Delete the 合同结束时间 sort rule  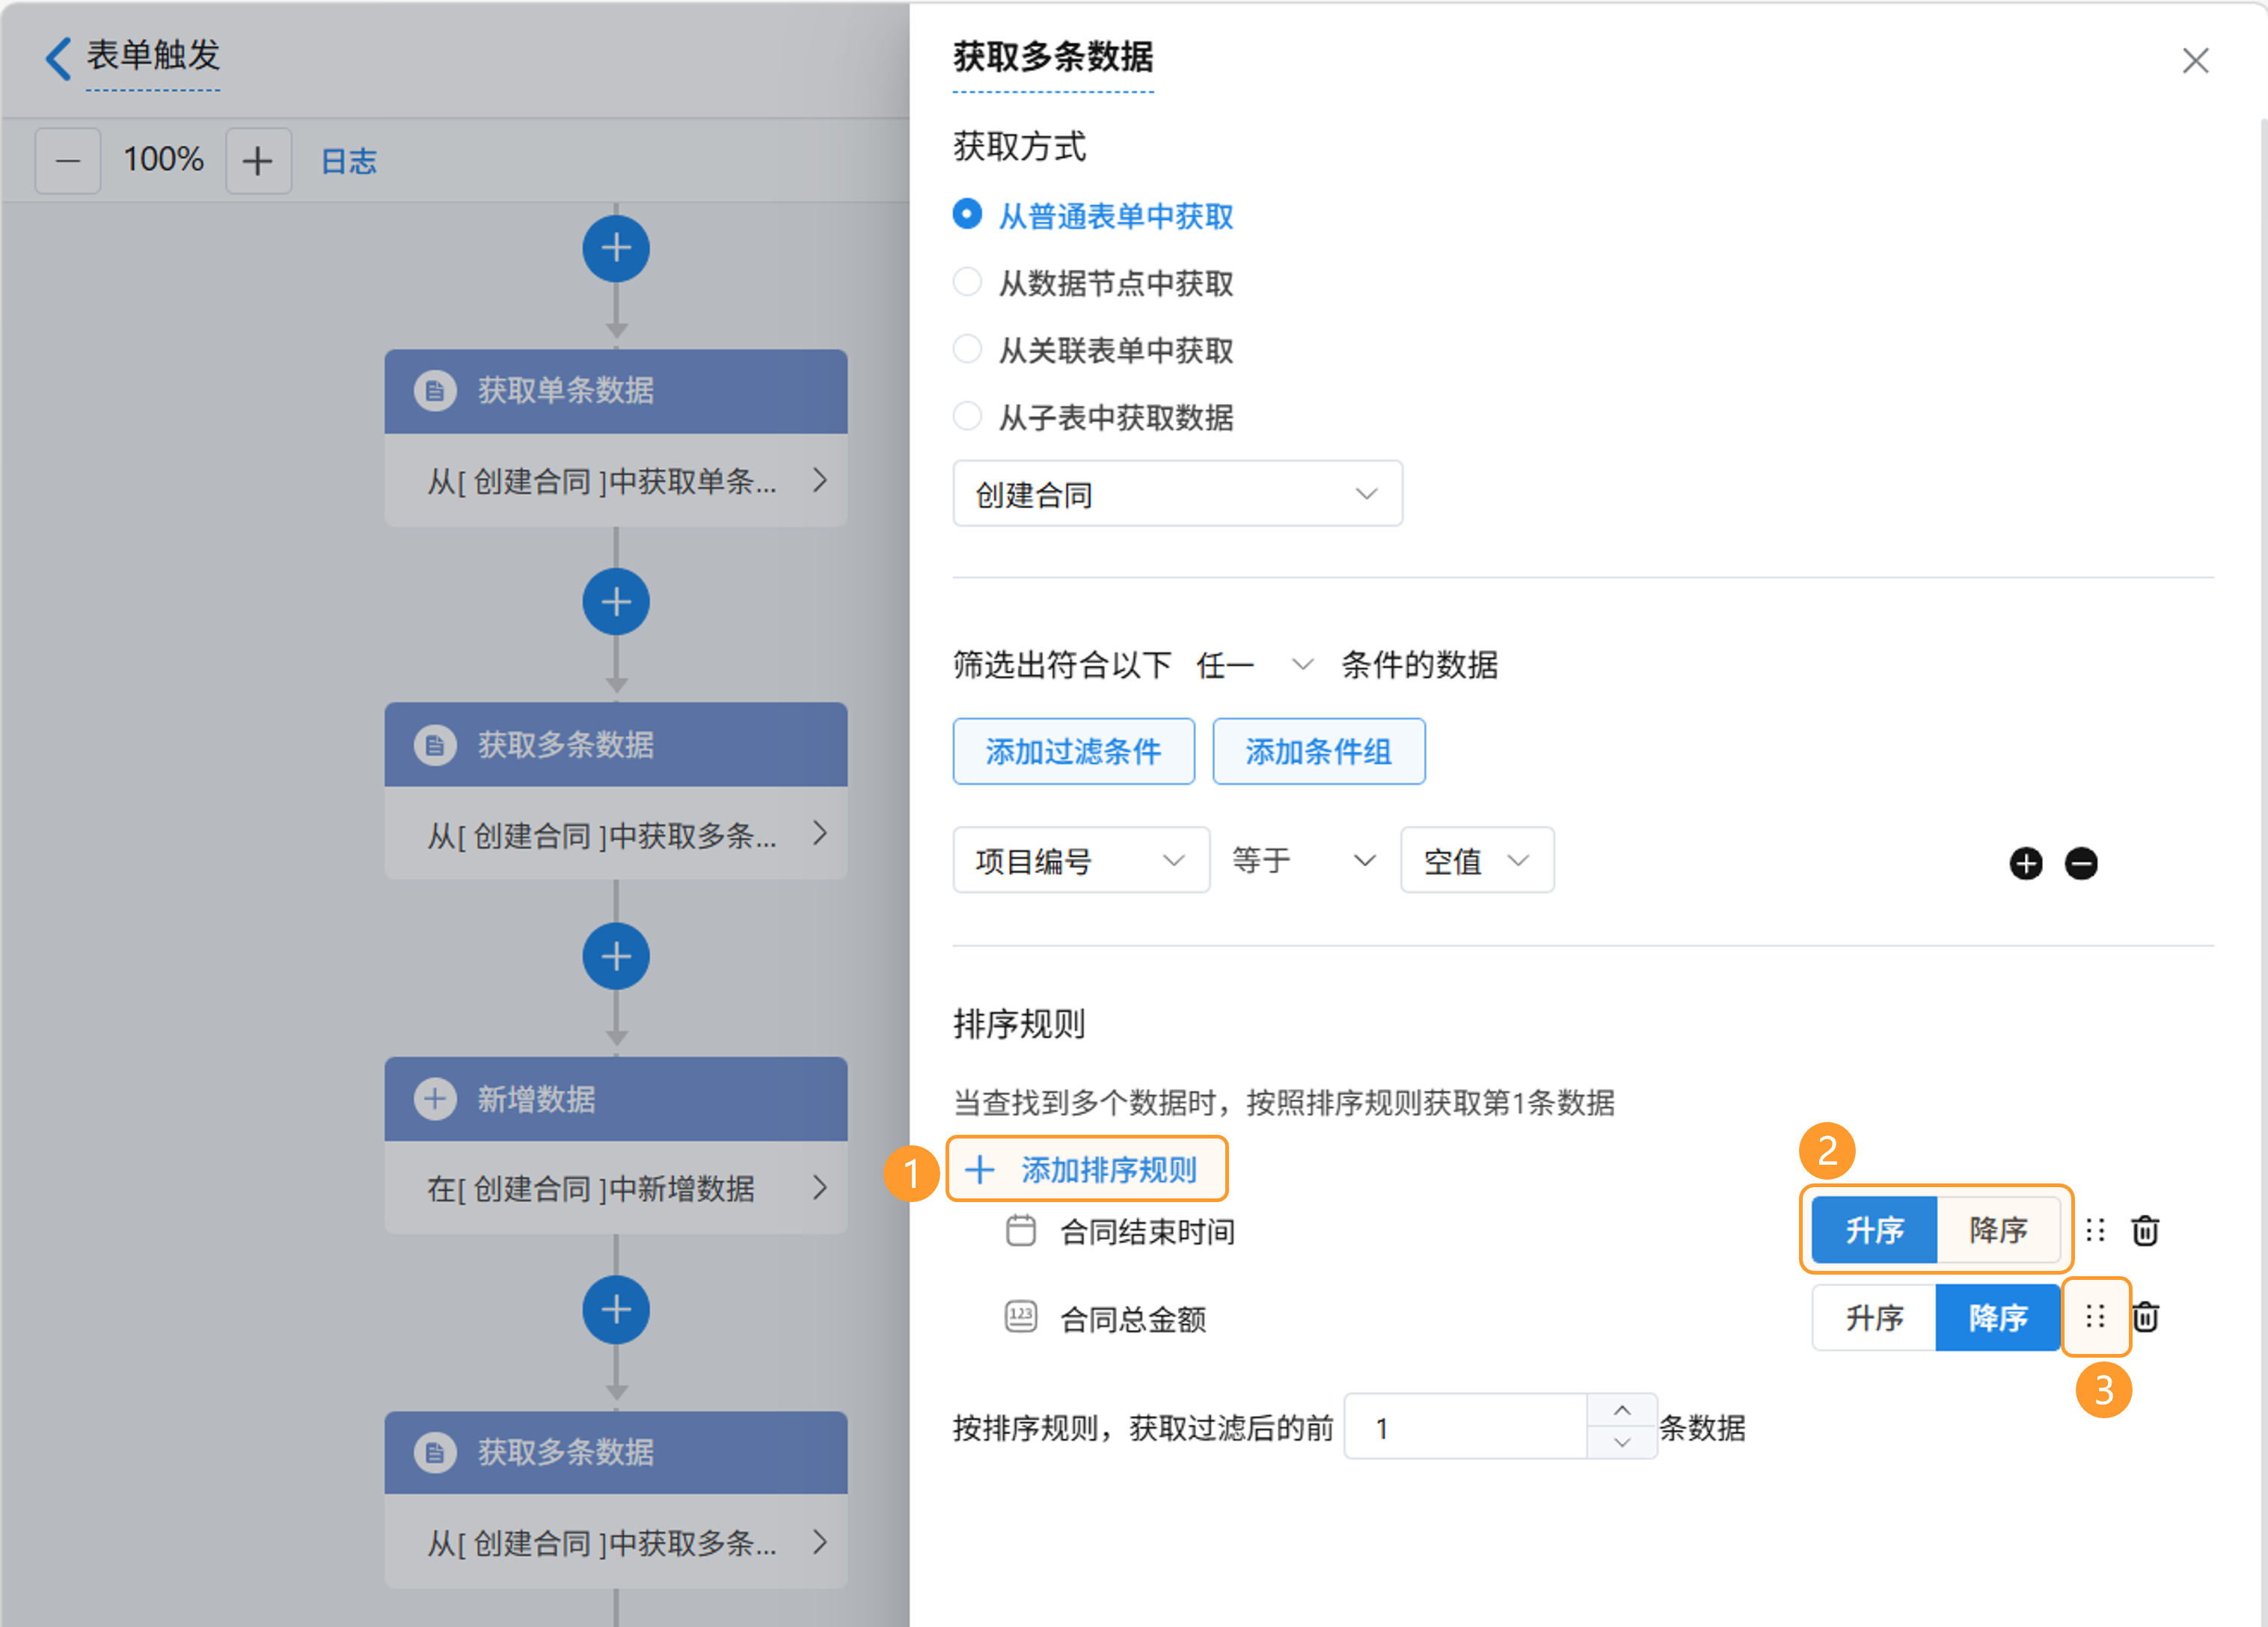[2145, 1230]
